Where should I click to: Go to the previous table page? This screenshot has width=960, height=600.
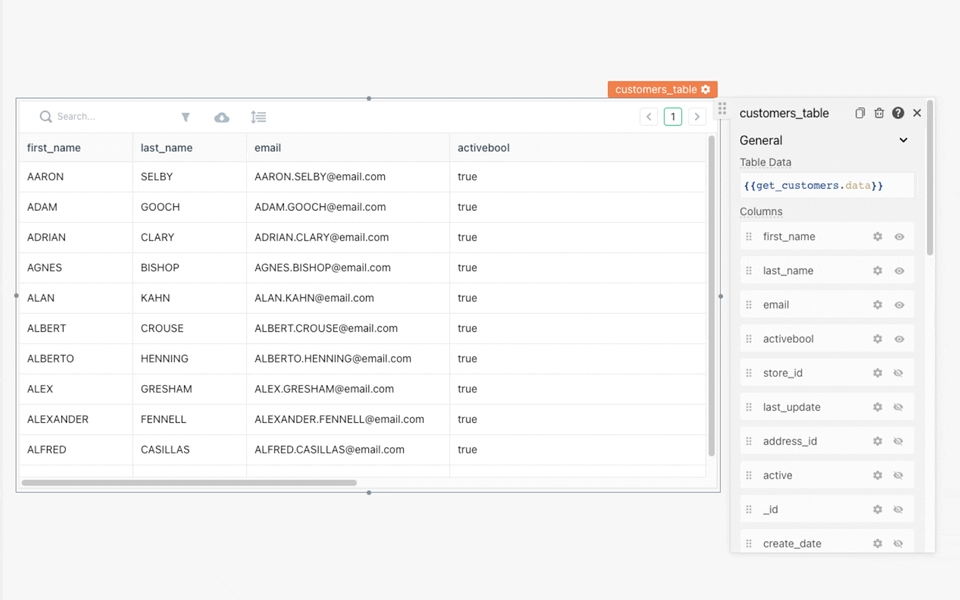pos(649,116)
